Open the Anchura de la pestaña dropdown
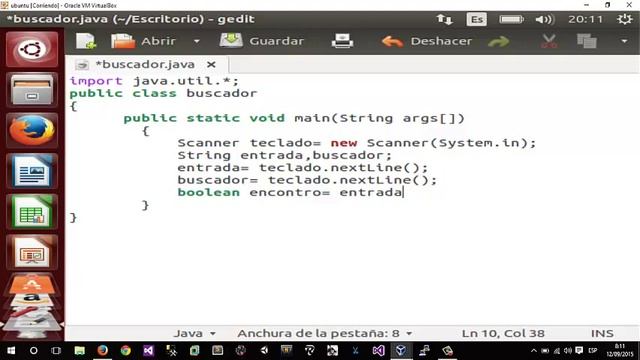Viewport: 640px width, 360px height. pos(324,333)
